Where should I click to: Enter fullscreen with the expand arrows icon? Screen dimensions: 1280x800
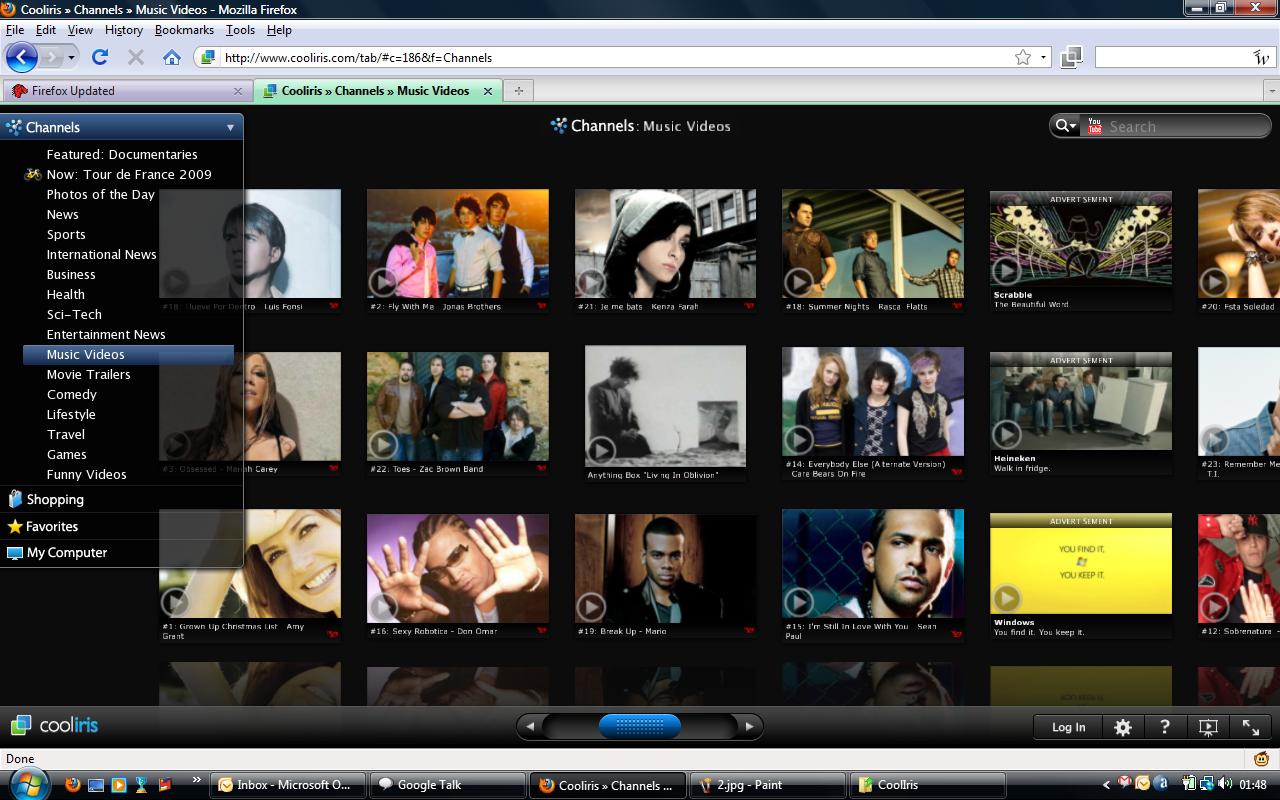pyautogui.click(x=1251, y=727)
